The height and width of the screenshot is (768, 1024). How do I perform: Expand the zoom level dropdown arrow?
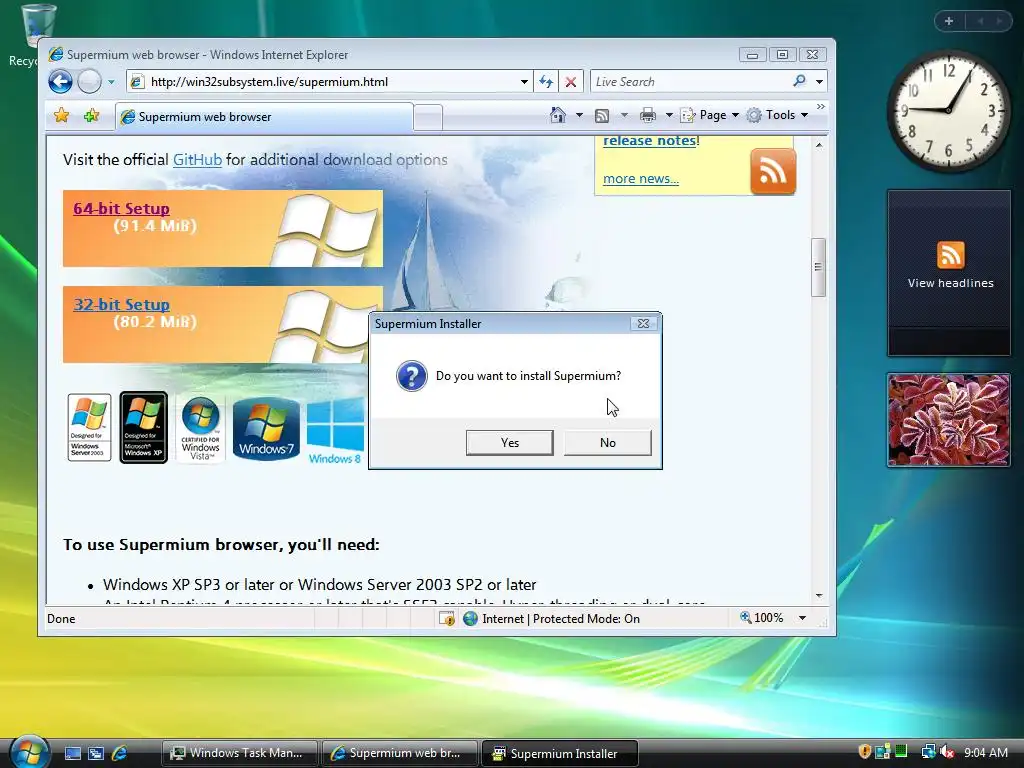point(802,618)
